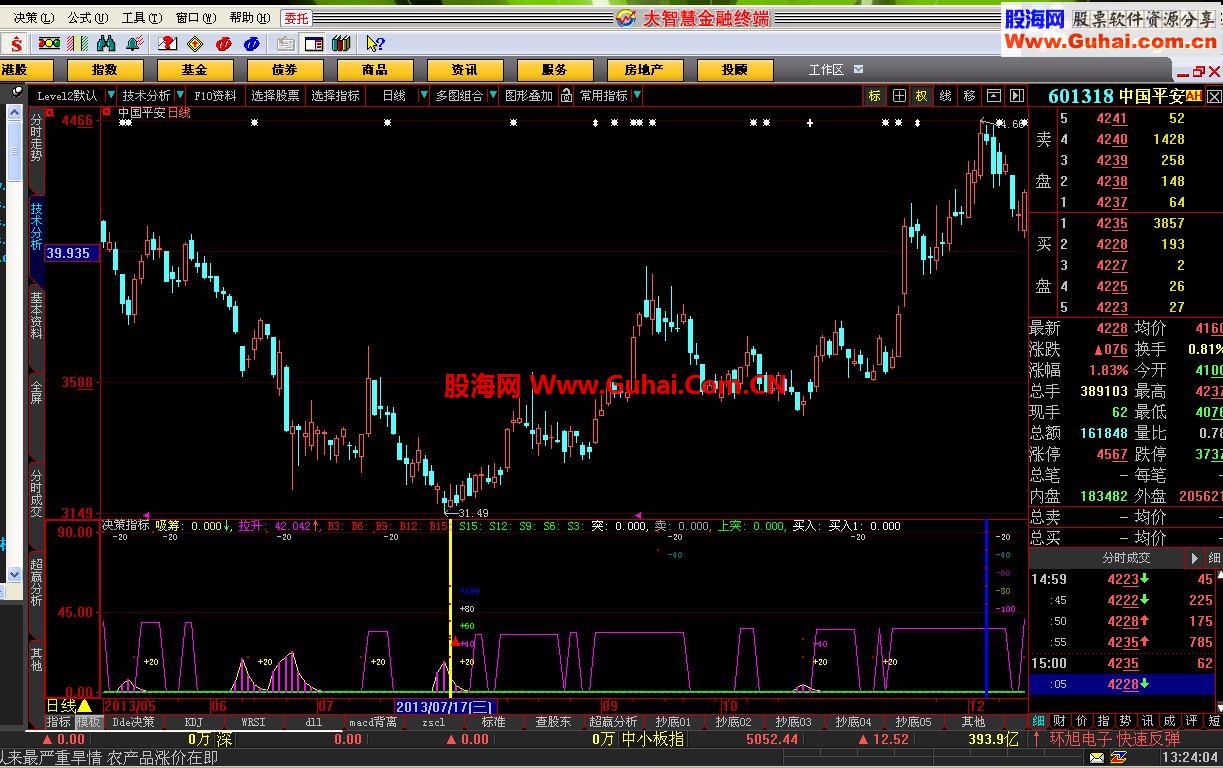The image size is (1223, 768).
Task: Open the binoculars stock search tool
Action: click(107, 43)
